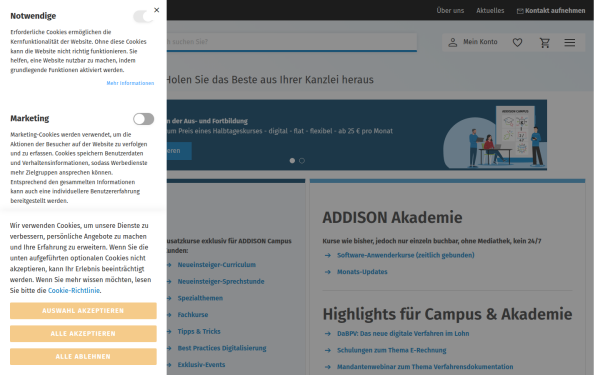Click the Alle ablehnen button
Image resolution: width=600 pixels, height=375 pixels.
[x=83, y=357]
